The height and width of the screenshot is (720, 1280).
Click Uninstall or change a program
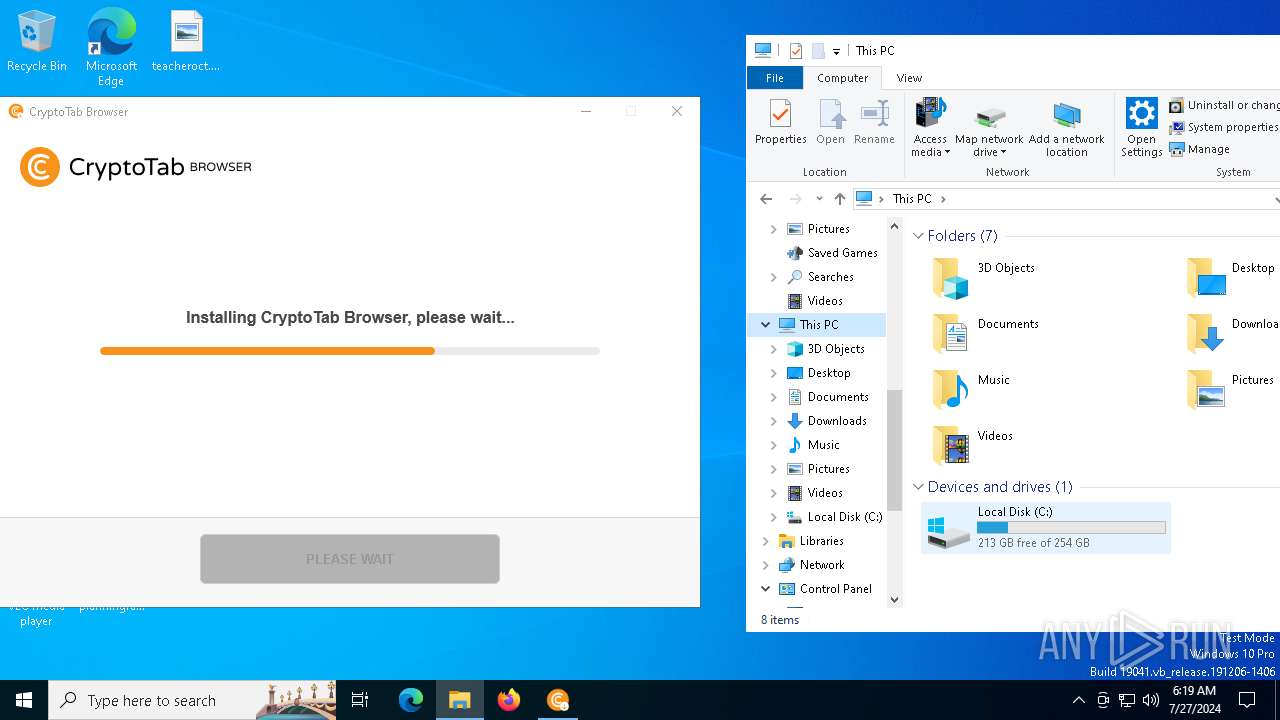(1225, 105)
